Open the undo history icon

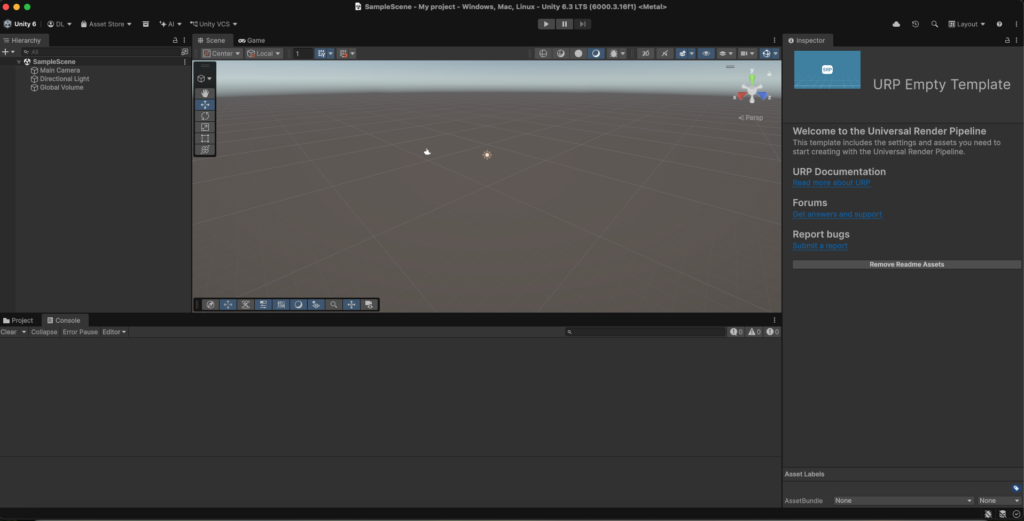[915, 24]
